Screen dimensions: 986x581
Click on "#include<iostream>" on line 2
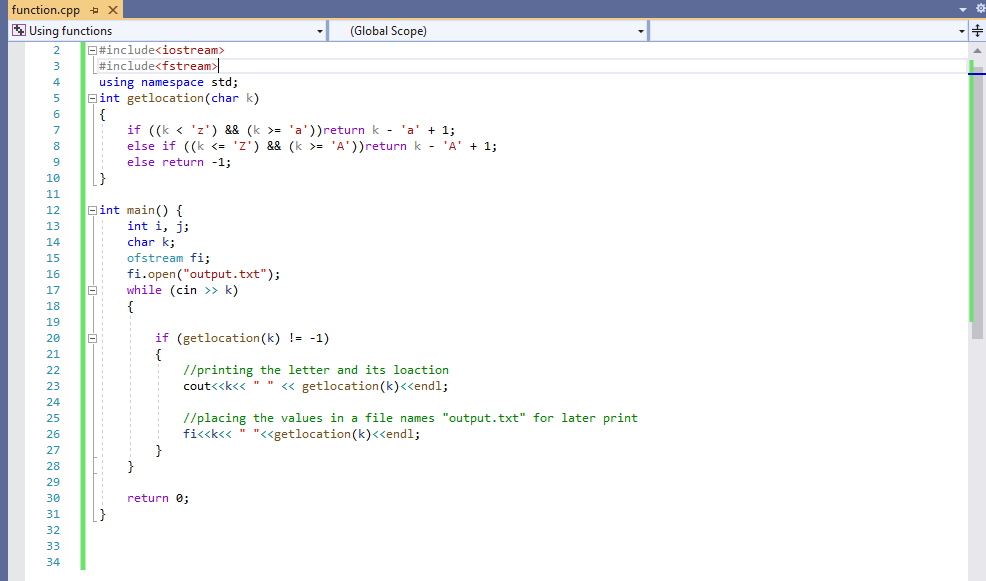pos(162,50)
